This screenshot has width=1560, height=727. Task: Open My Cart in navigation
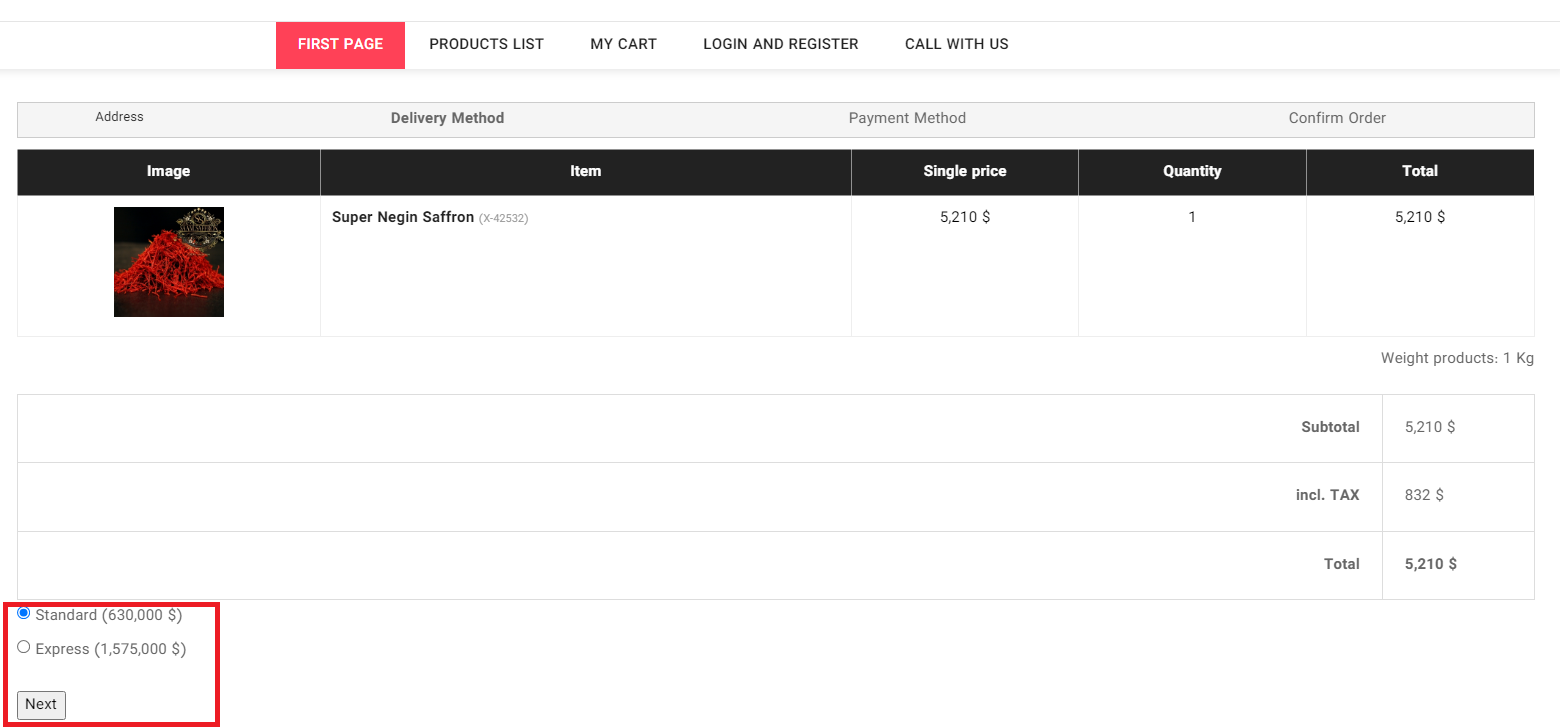point(623,44)
